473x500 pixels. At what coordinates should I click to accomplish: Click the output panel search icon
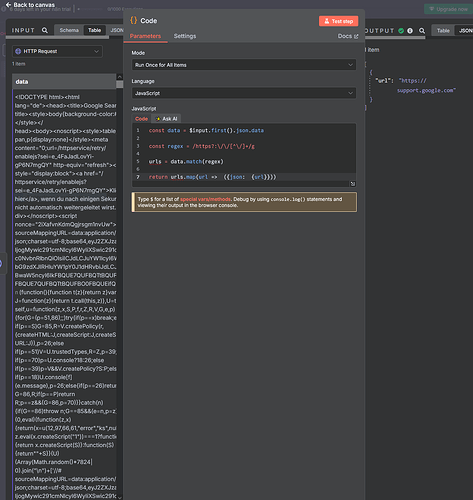[422, 31]
